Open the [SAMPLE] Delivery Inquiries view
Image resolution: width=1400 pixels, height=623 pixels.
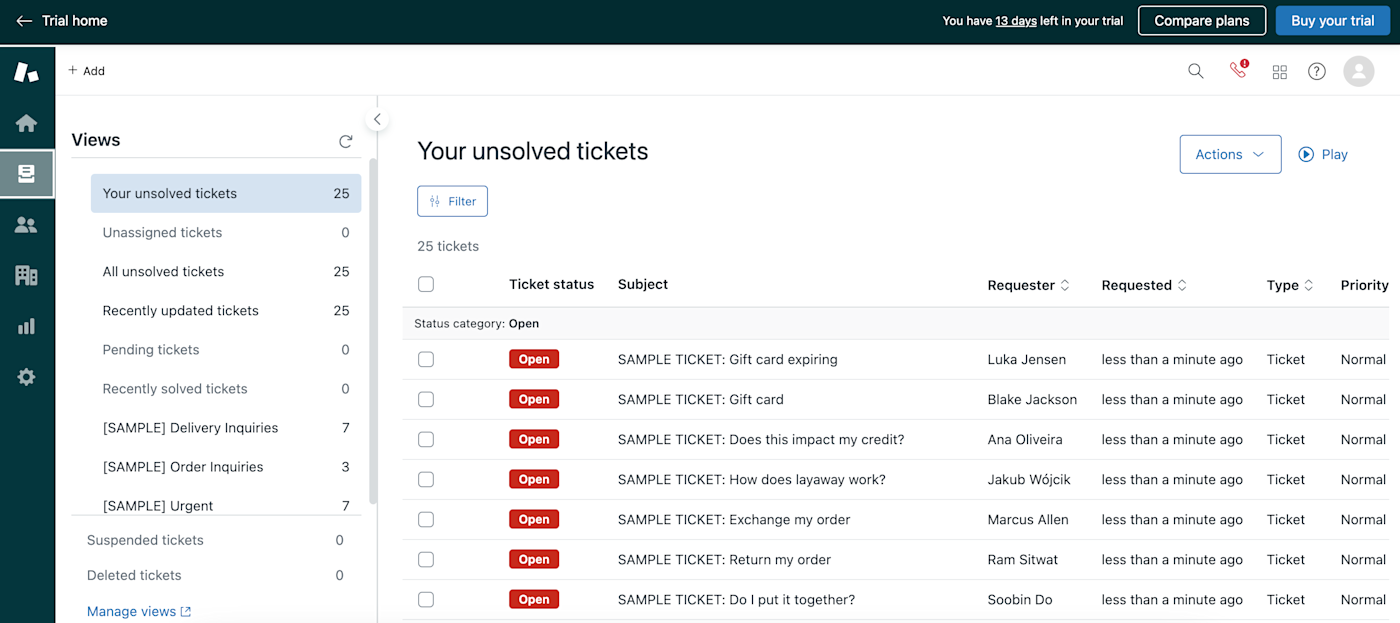(190, 428)
